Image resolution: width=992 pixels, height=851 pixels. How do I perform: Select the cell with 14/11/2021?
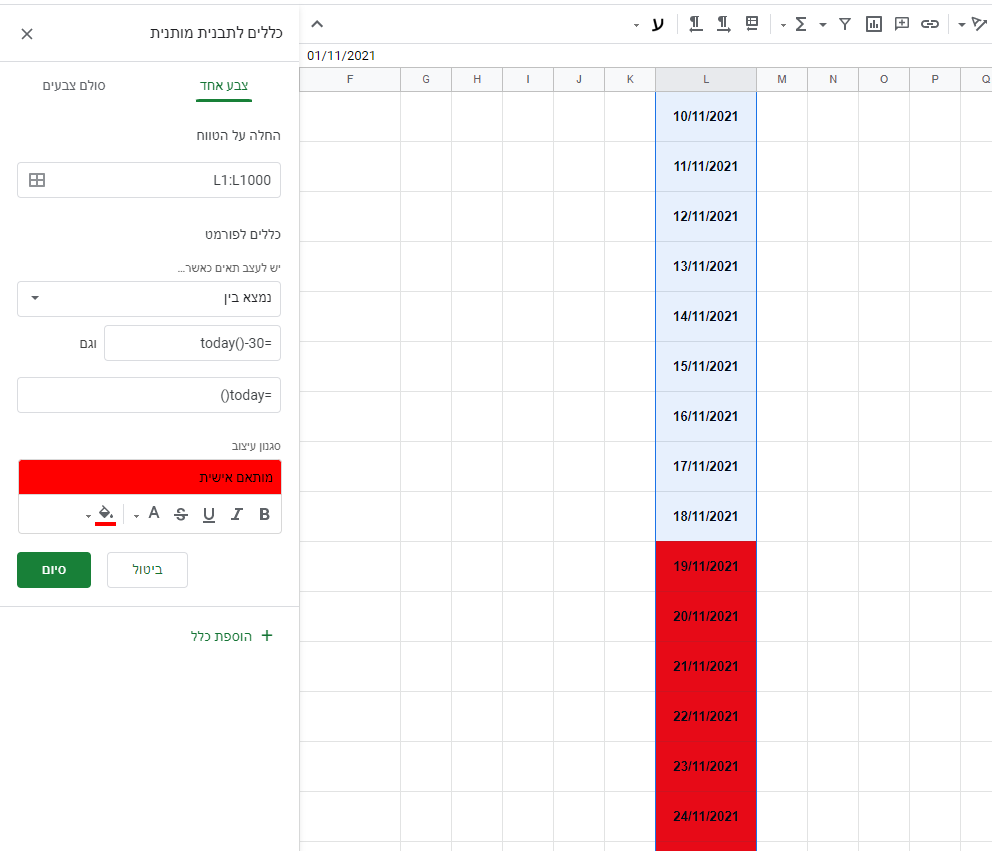tap(706, 316)
